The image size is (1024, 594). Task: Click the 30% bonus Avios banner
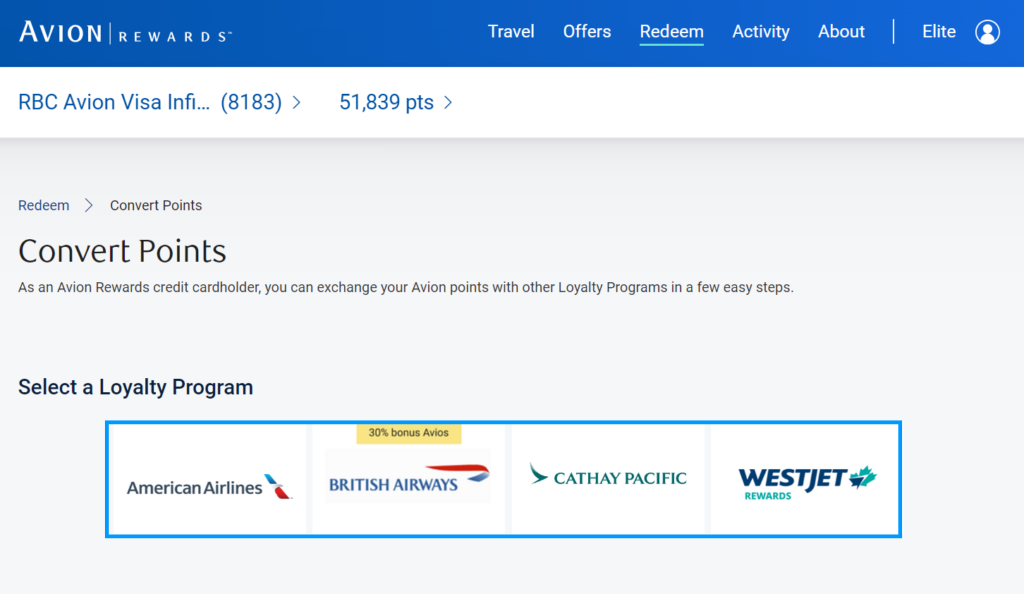(x=408, y=433)
